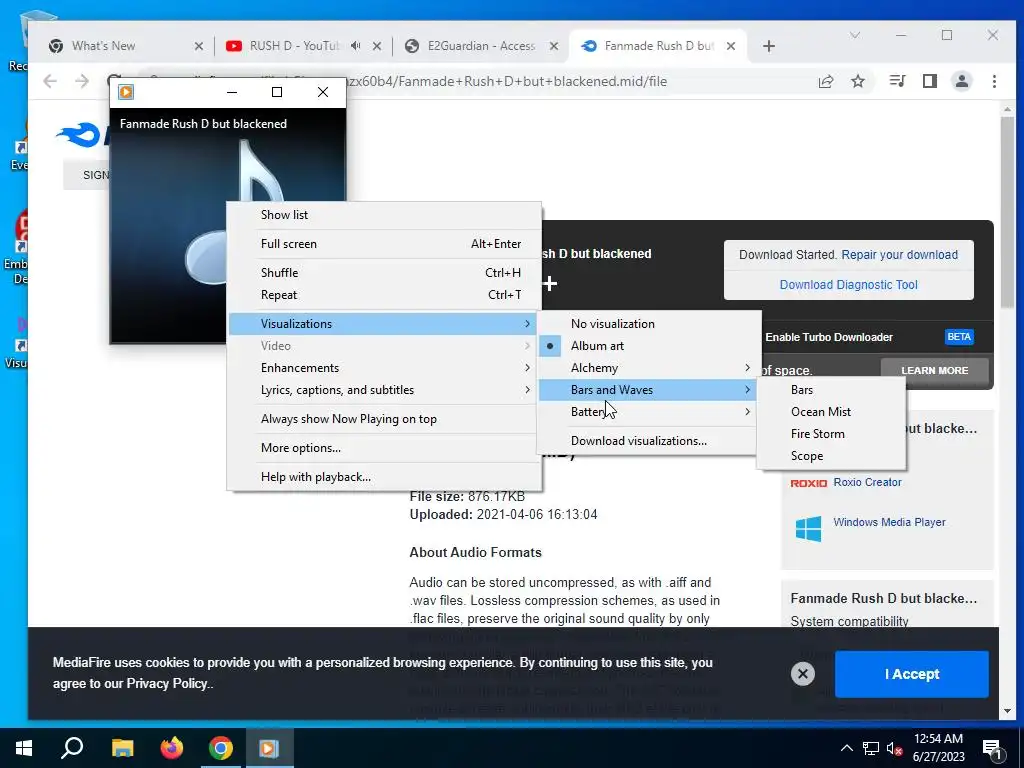Open Windows Media Player link
Viewport: 1024px width, 768px height.
(x=889, y=522)
